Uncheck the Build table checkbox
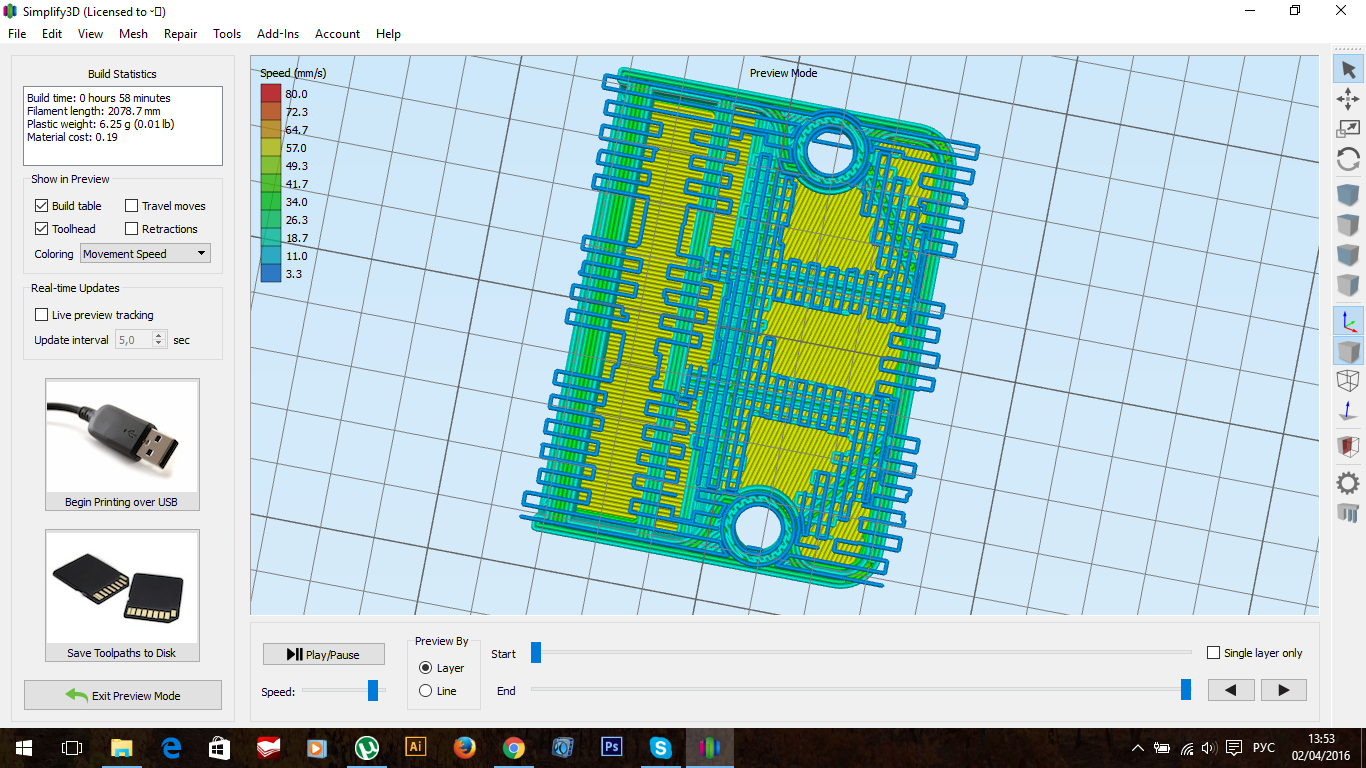 [x=41, y=206]
